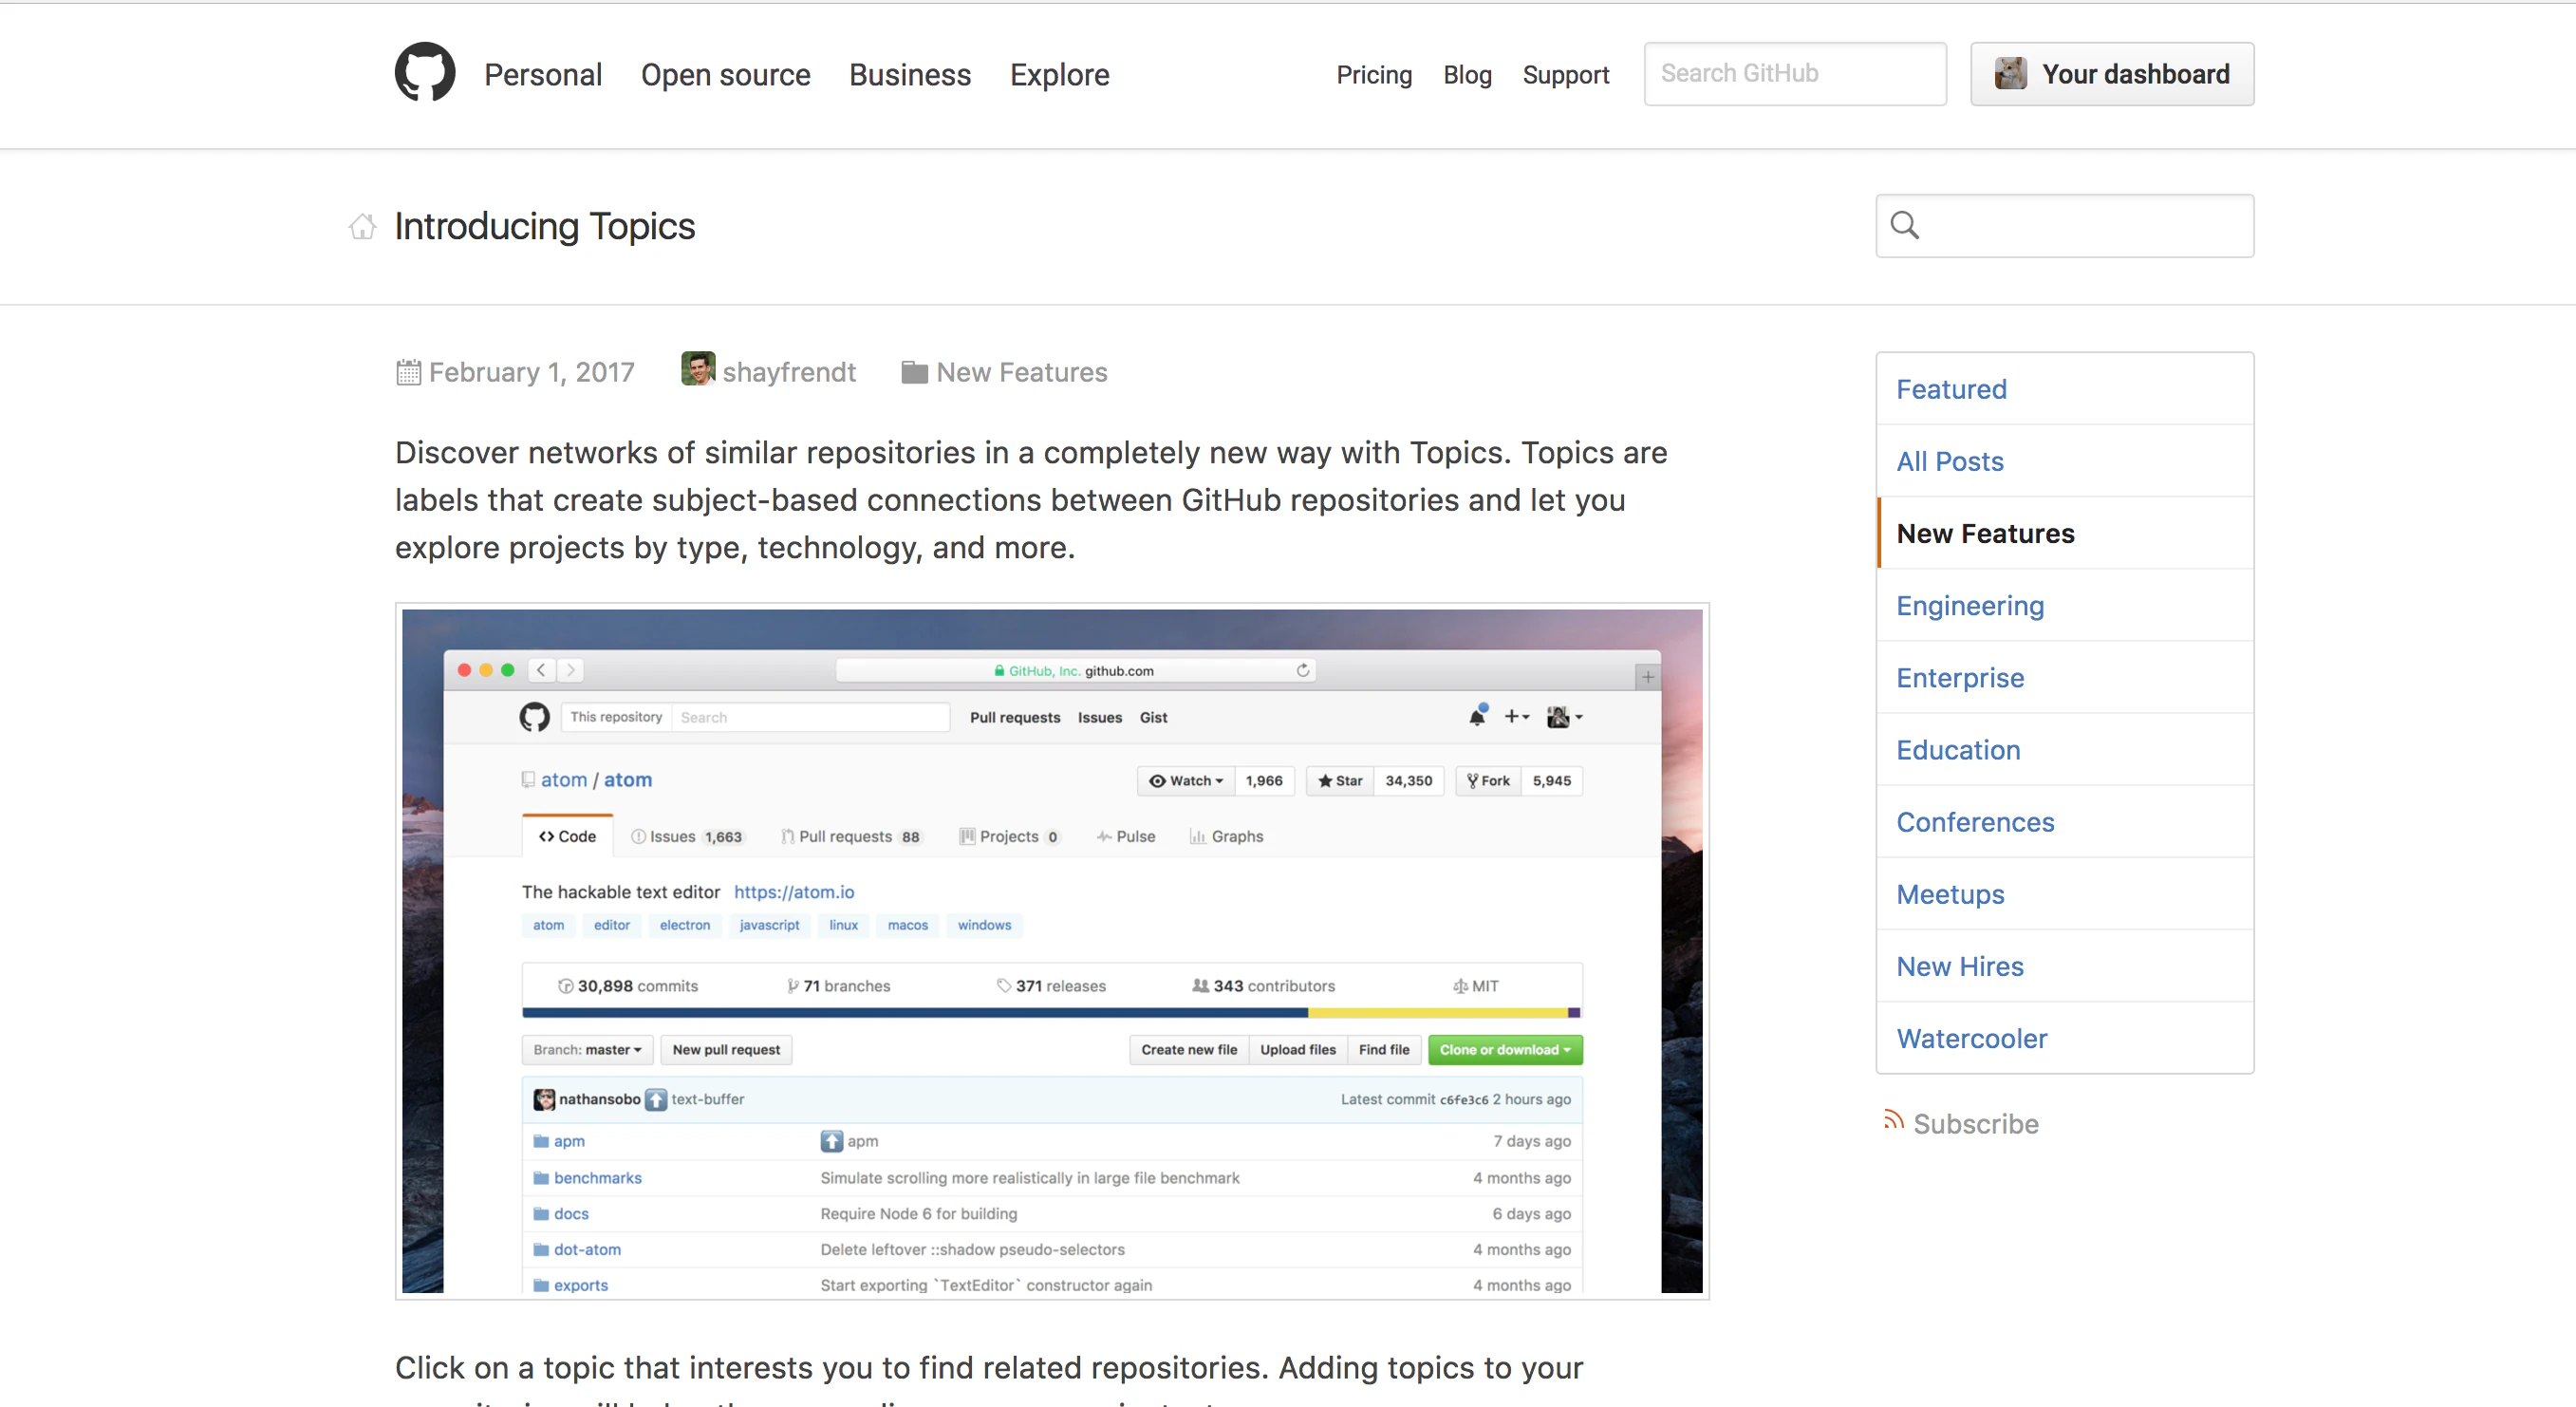Open New Features category in post meta
This screenshot has width=2576, height=1407.
(1021, 372)
